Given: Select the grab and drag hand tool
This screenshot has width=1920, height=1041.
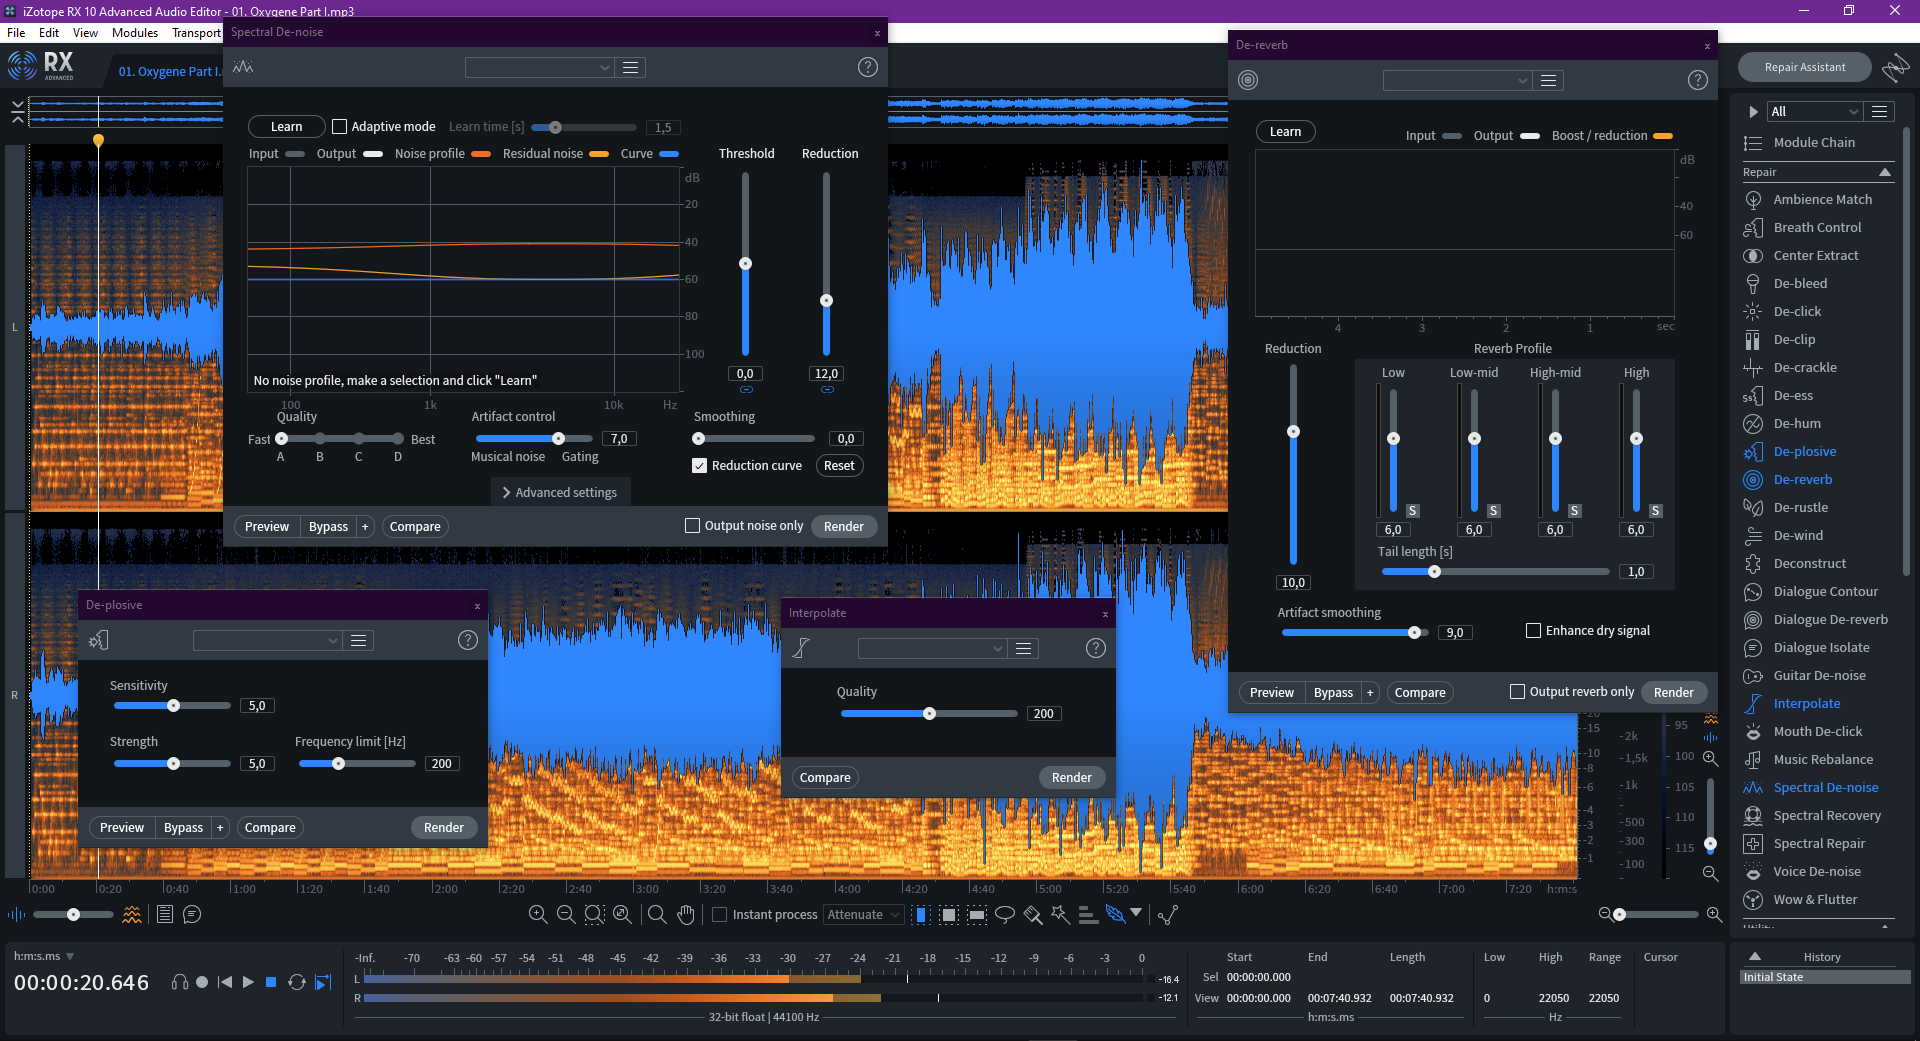Looking at the screenshot, I should pos(686,914).
